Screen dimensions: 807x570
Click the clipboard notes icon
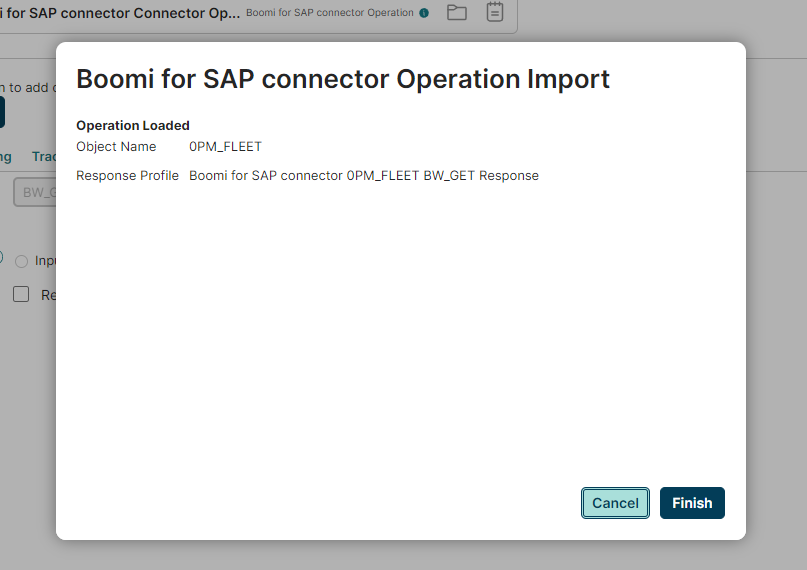pyautogui.click(x=494, y=13)
